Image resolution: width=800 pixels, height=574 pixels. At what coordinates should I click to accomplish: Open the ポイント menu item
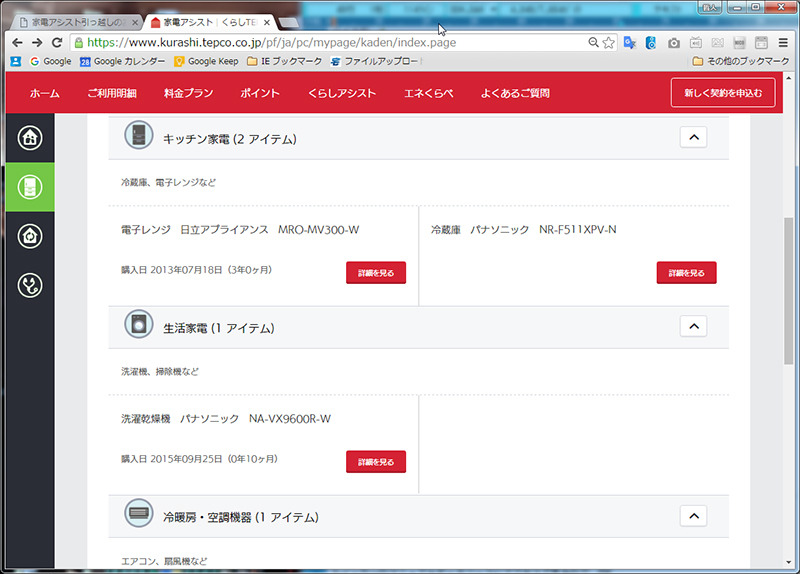[260, 93]
